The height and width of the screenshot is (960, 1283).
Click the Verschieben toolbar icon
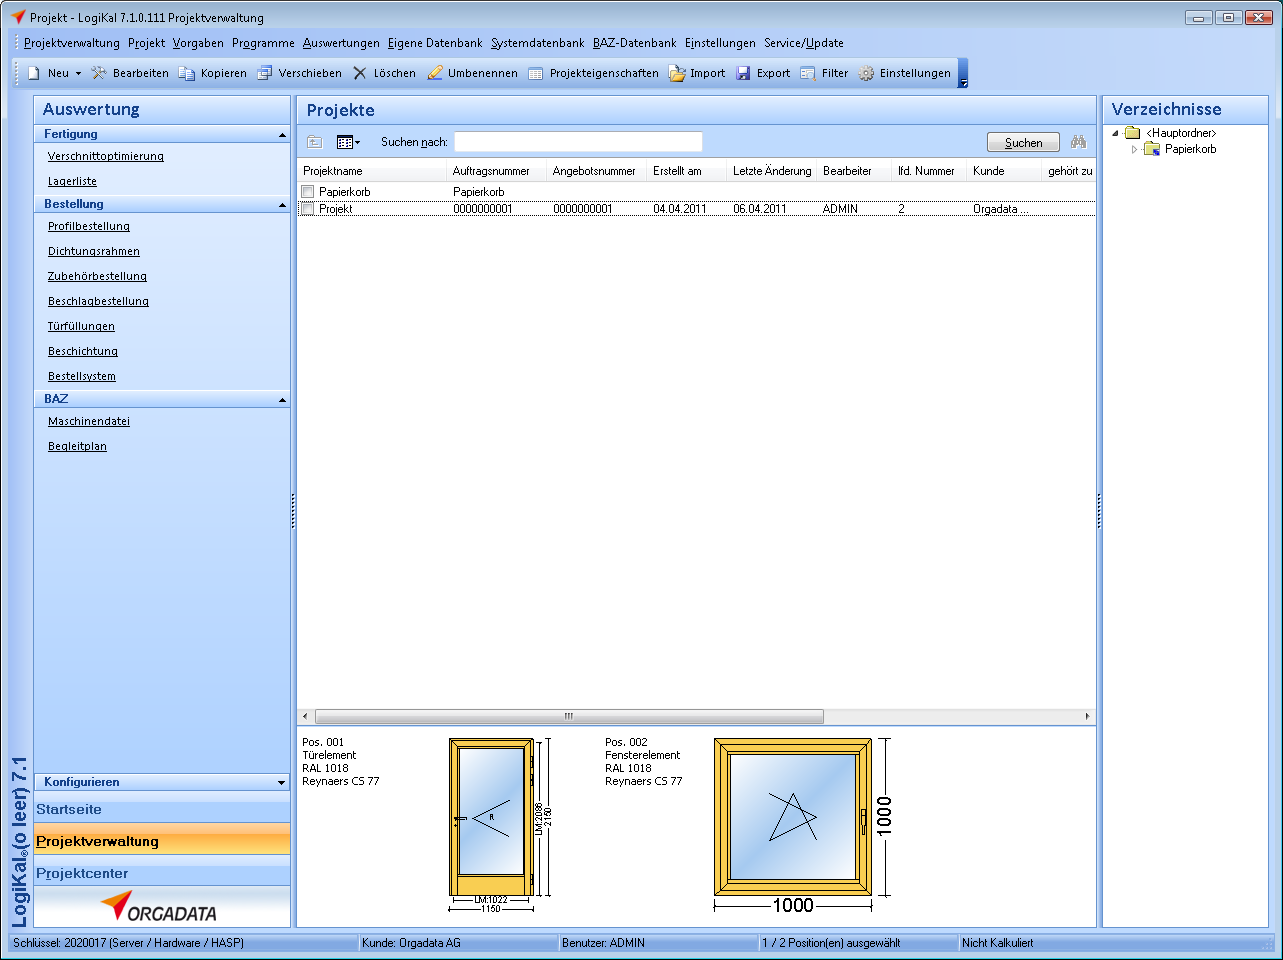264,73
